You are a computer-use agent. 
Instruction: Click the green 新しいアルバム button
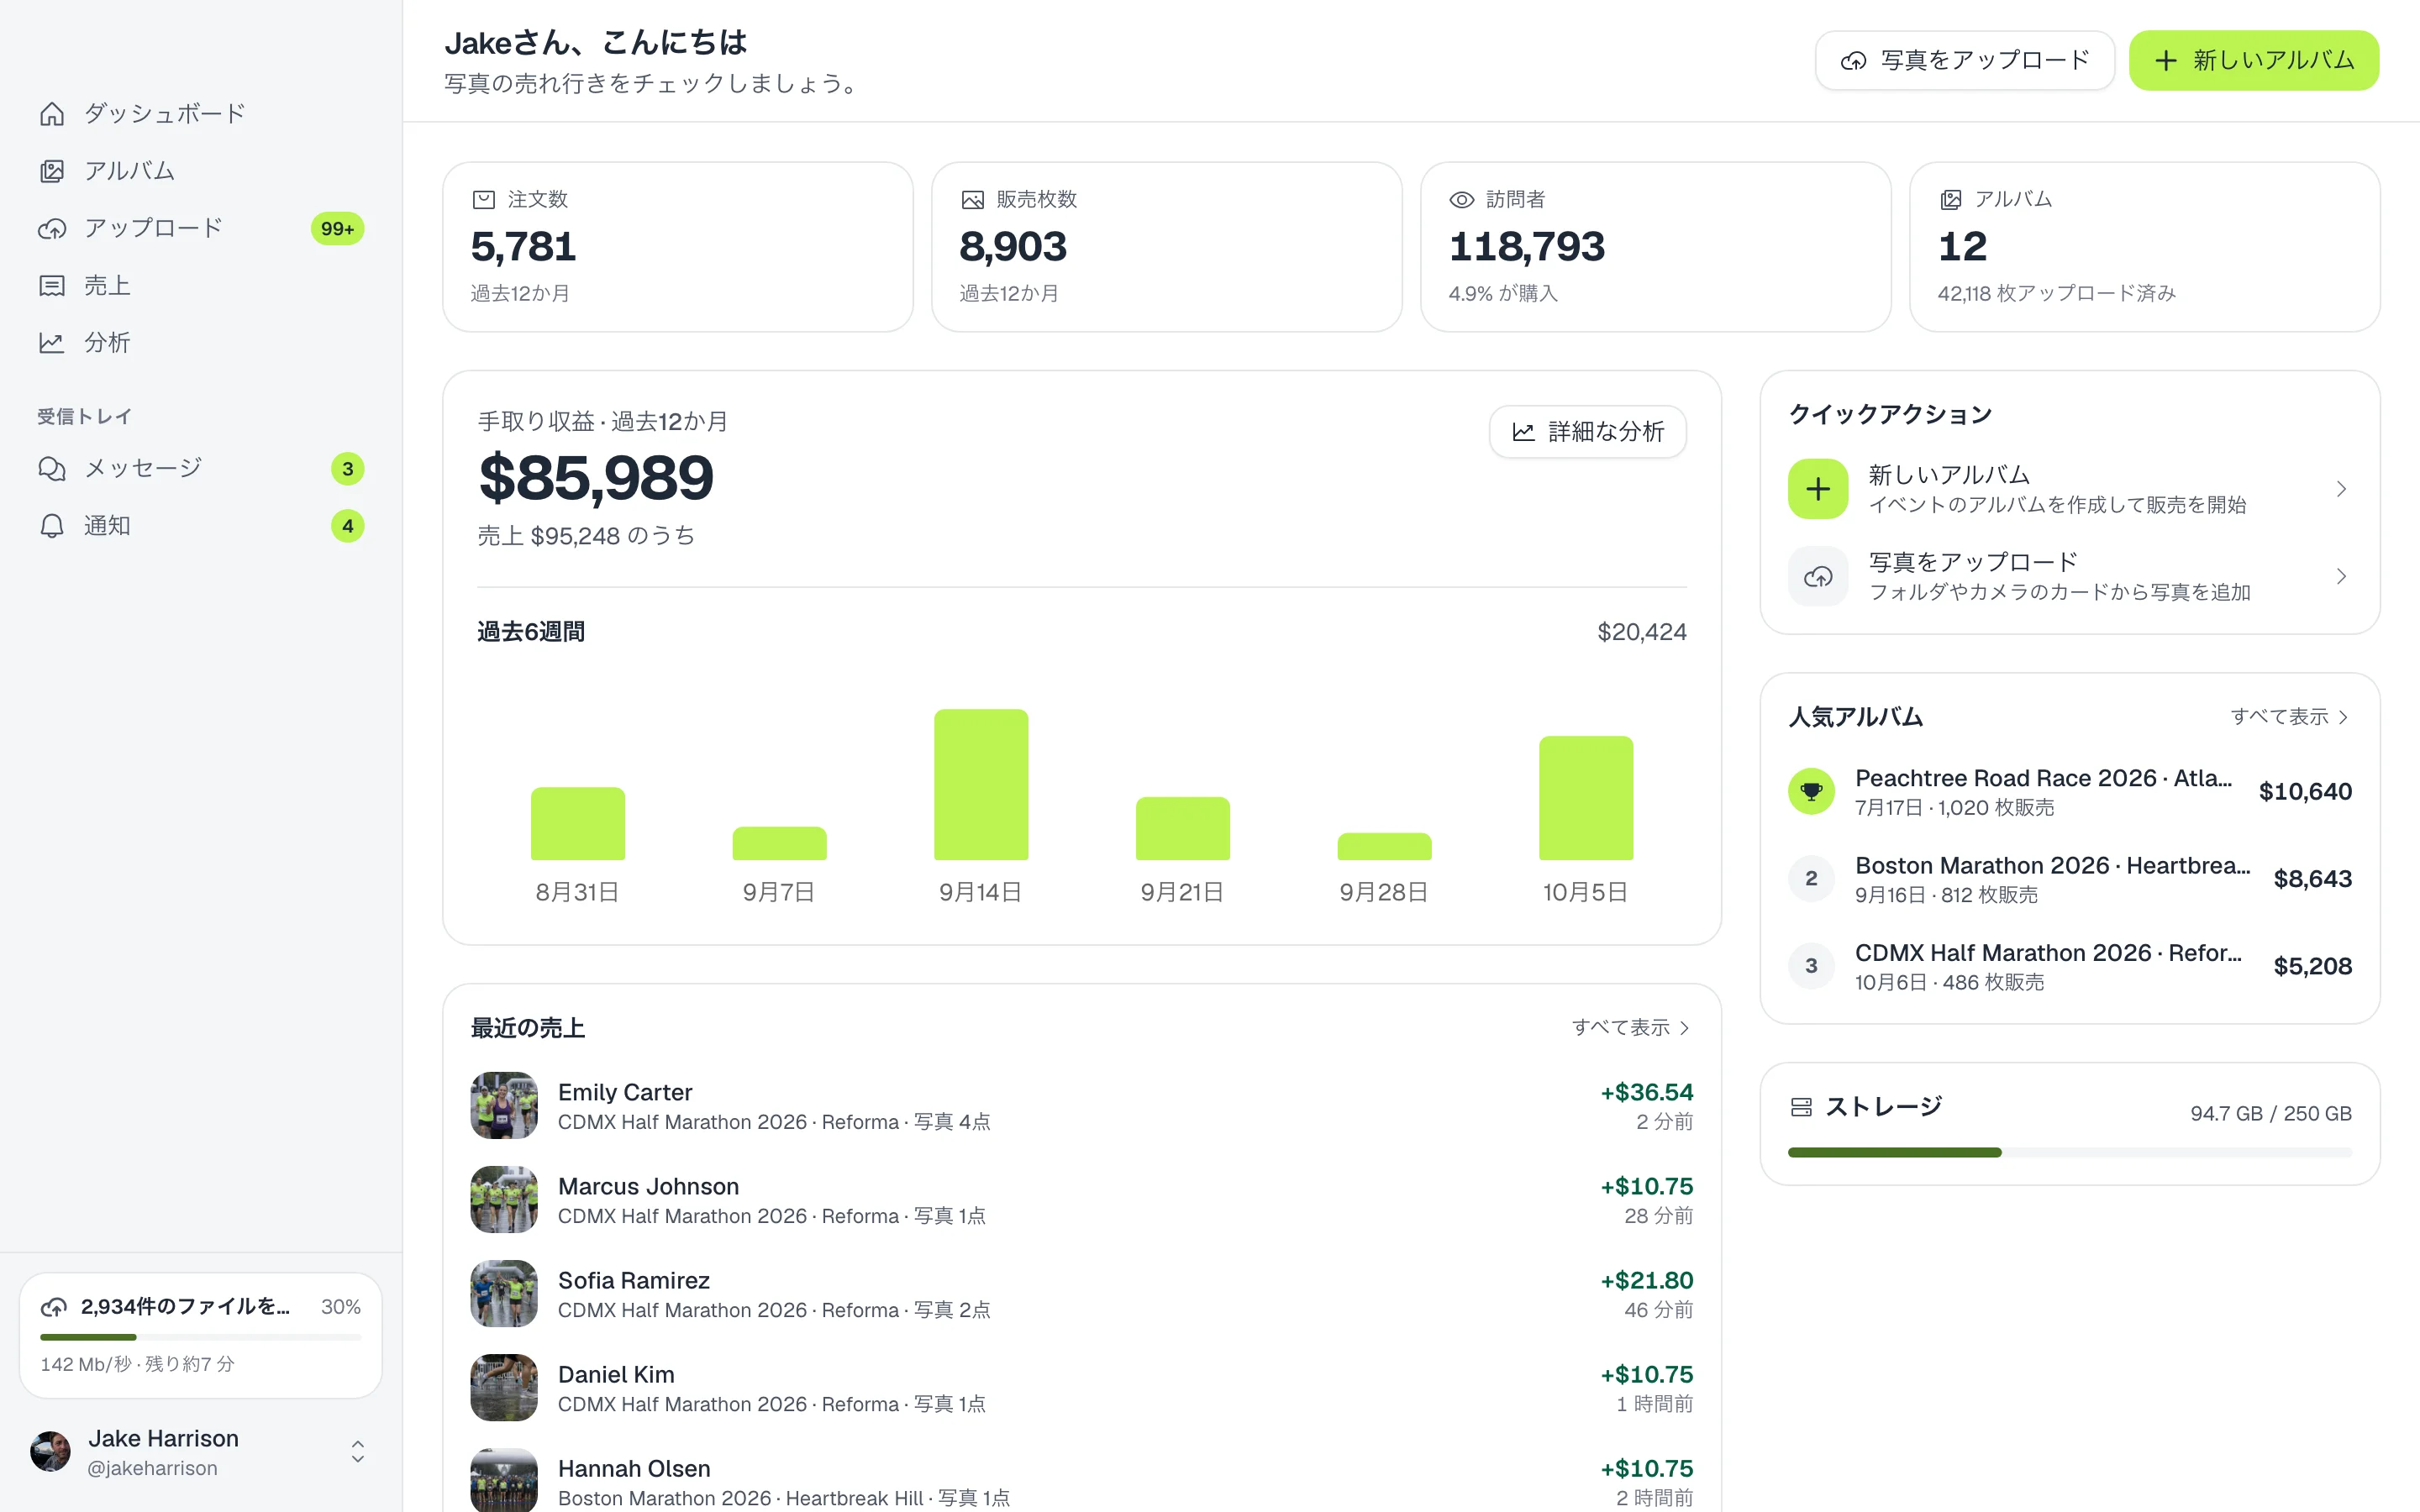pos(2254,60)
